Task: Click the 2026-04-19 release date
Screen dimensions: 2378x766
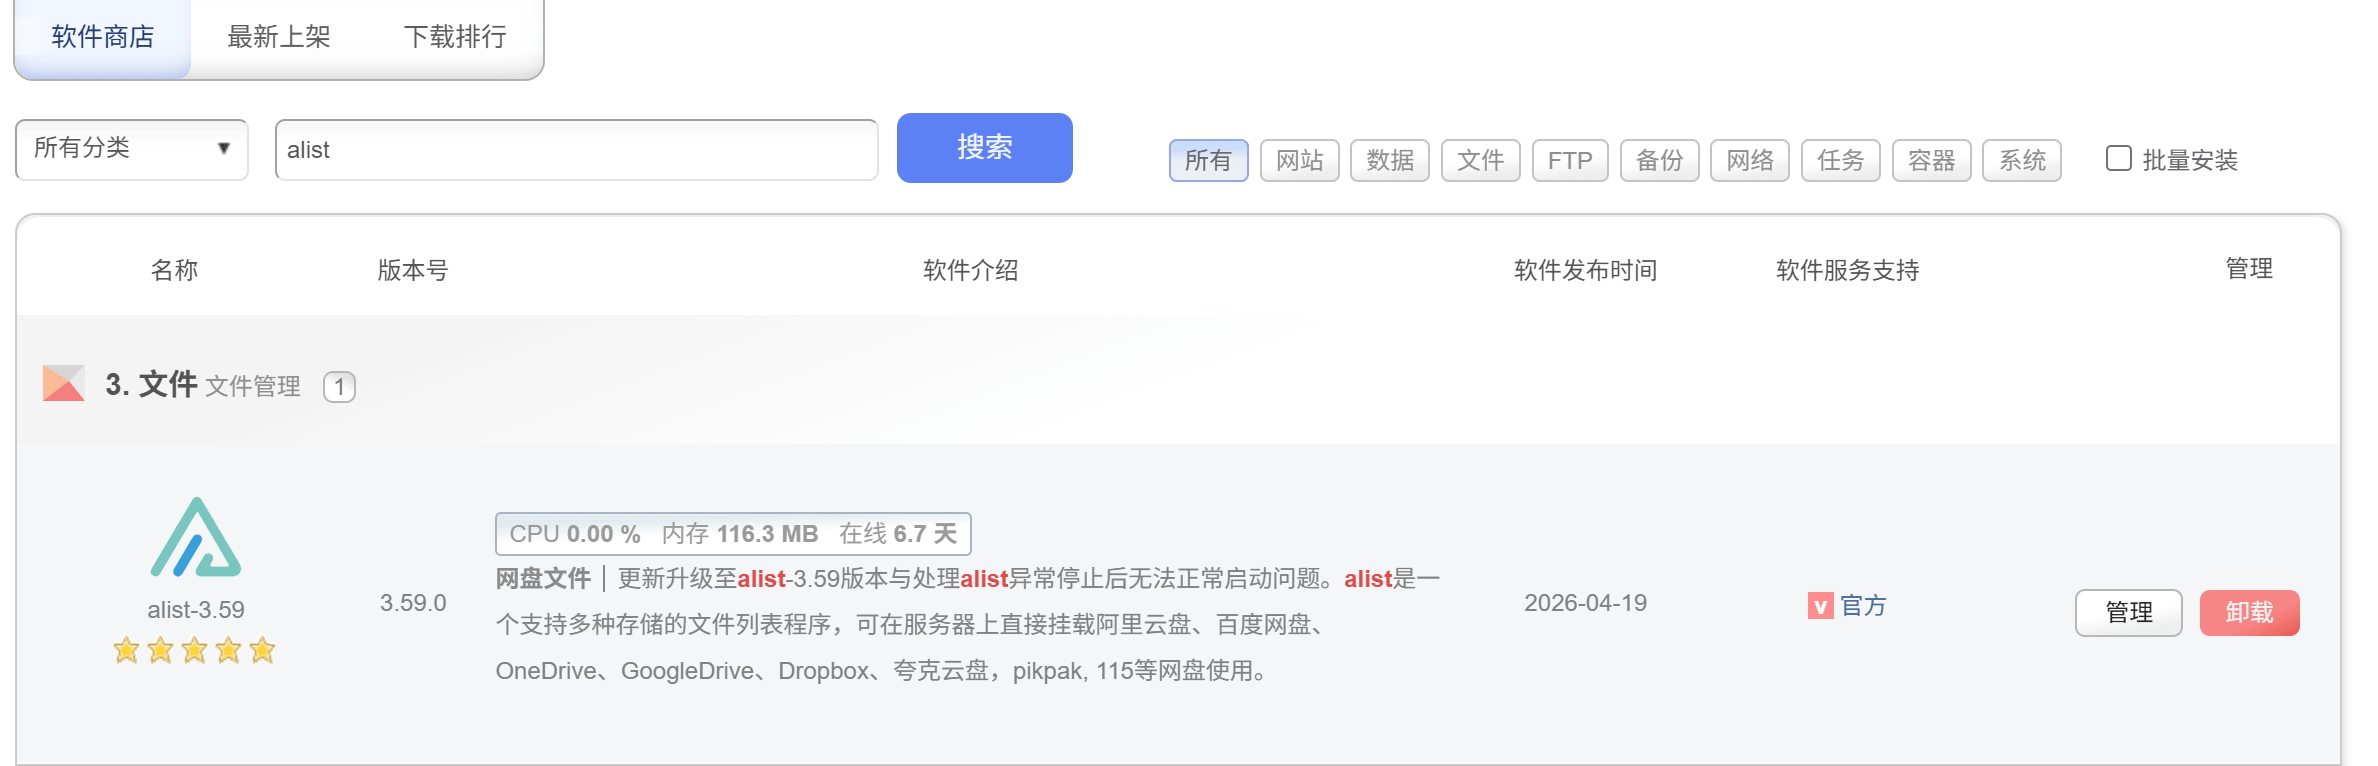Action: [1585, 603]
